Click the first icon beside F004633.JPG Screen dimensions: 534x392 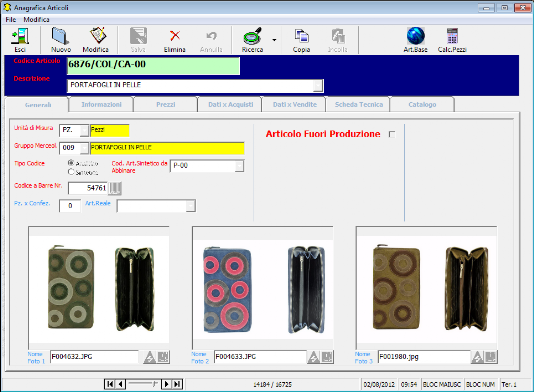[x=313, y=357]
